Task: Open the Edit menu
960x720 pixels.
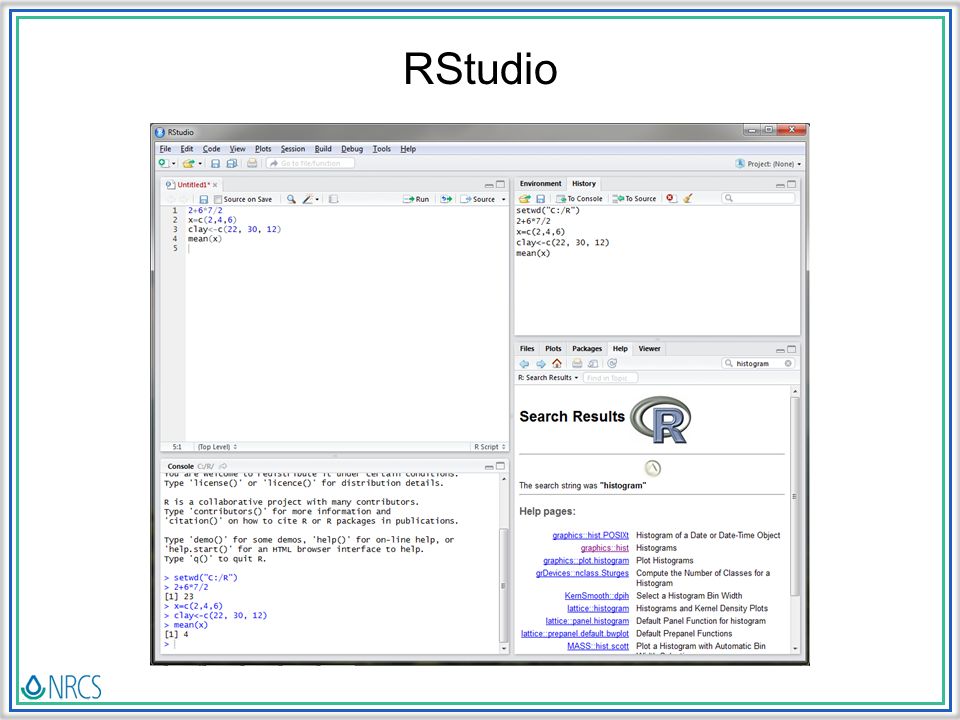Action: (x=186, y=149)
